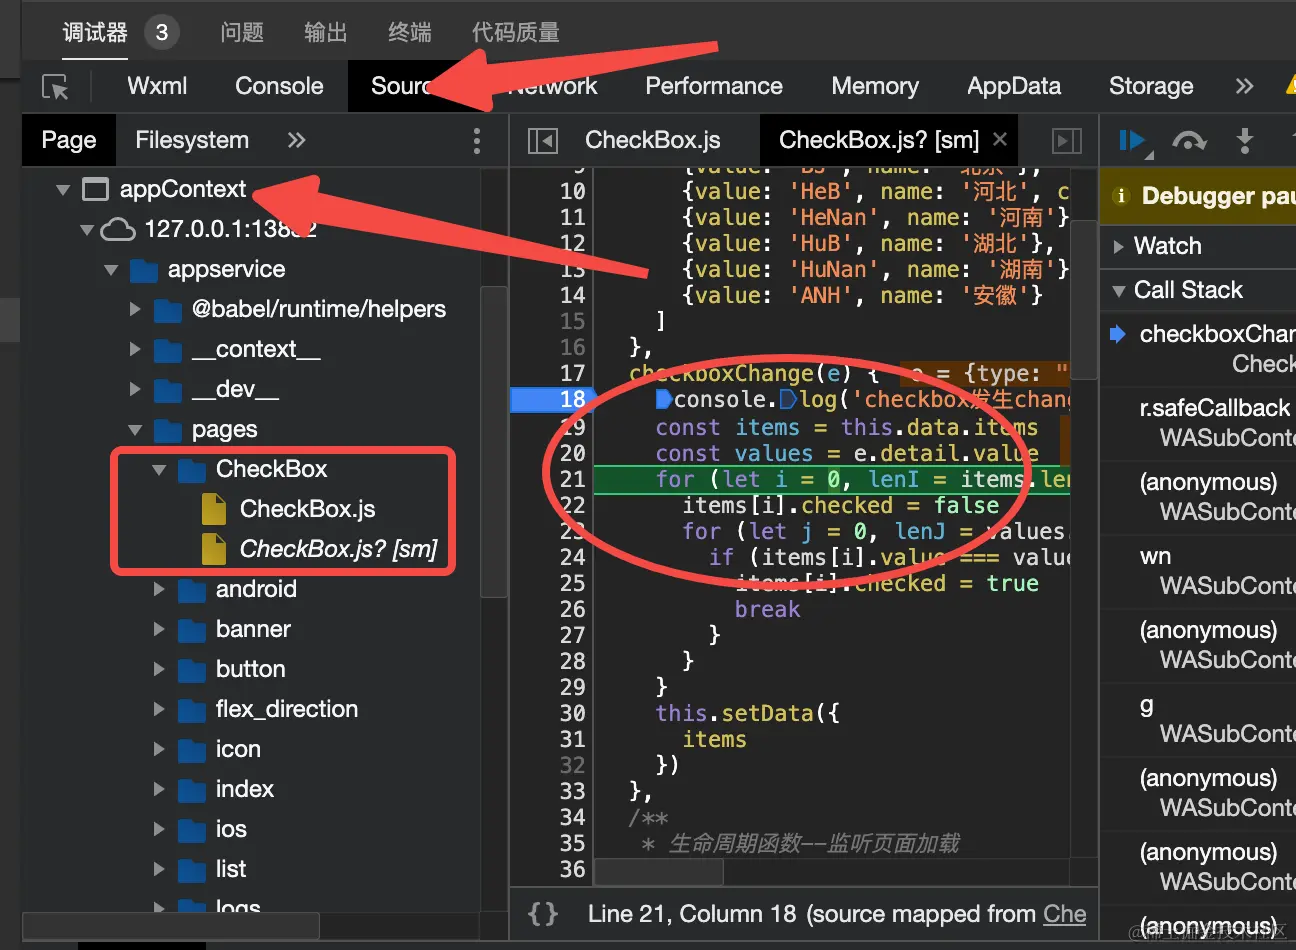
Task: Expand the index folder
Action: coord(159,789)
